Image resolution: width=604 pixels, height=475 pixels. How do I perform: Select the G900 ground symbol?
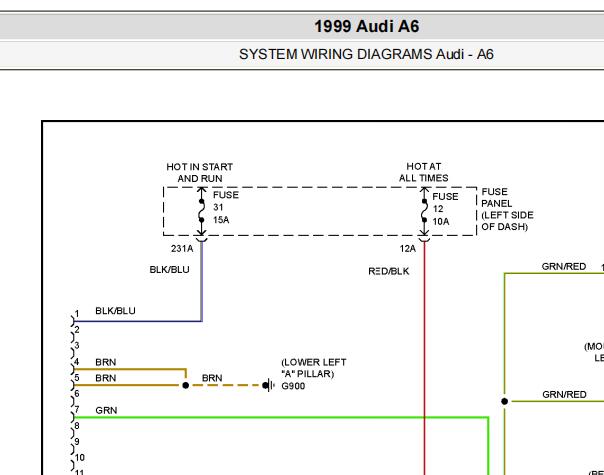[268, 385]
